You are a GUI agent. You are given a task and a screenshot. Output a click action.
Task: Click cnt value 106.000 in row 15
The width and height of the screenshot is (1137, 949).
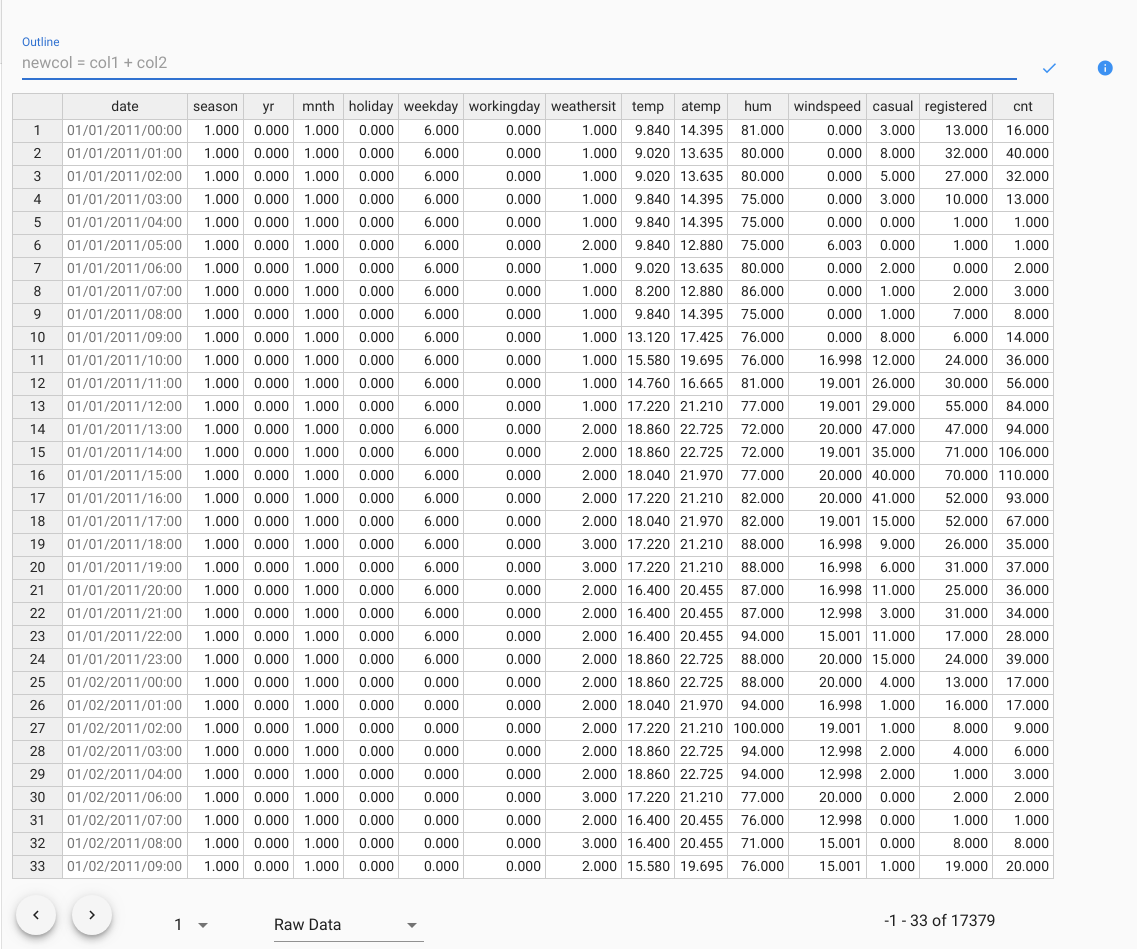click(1022, 452)
